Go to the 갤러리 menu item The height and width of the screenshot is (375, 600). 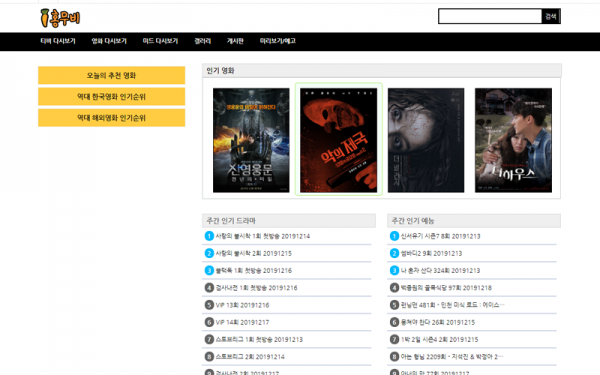(x=203, y=41)
